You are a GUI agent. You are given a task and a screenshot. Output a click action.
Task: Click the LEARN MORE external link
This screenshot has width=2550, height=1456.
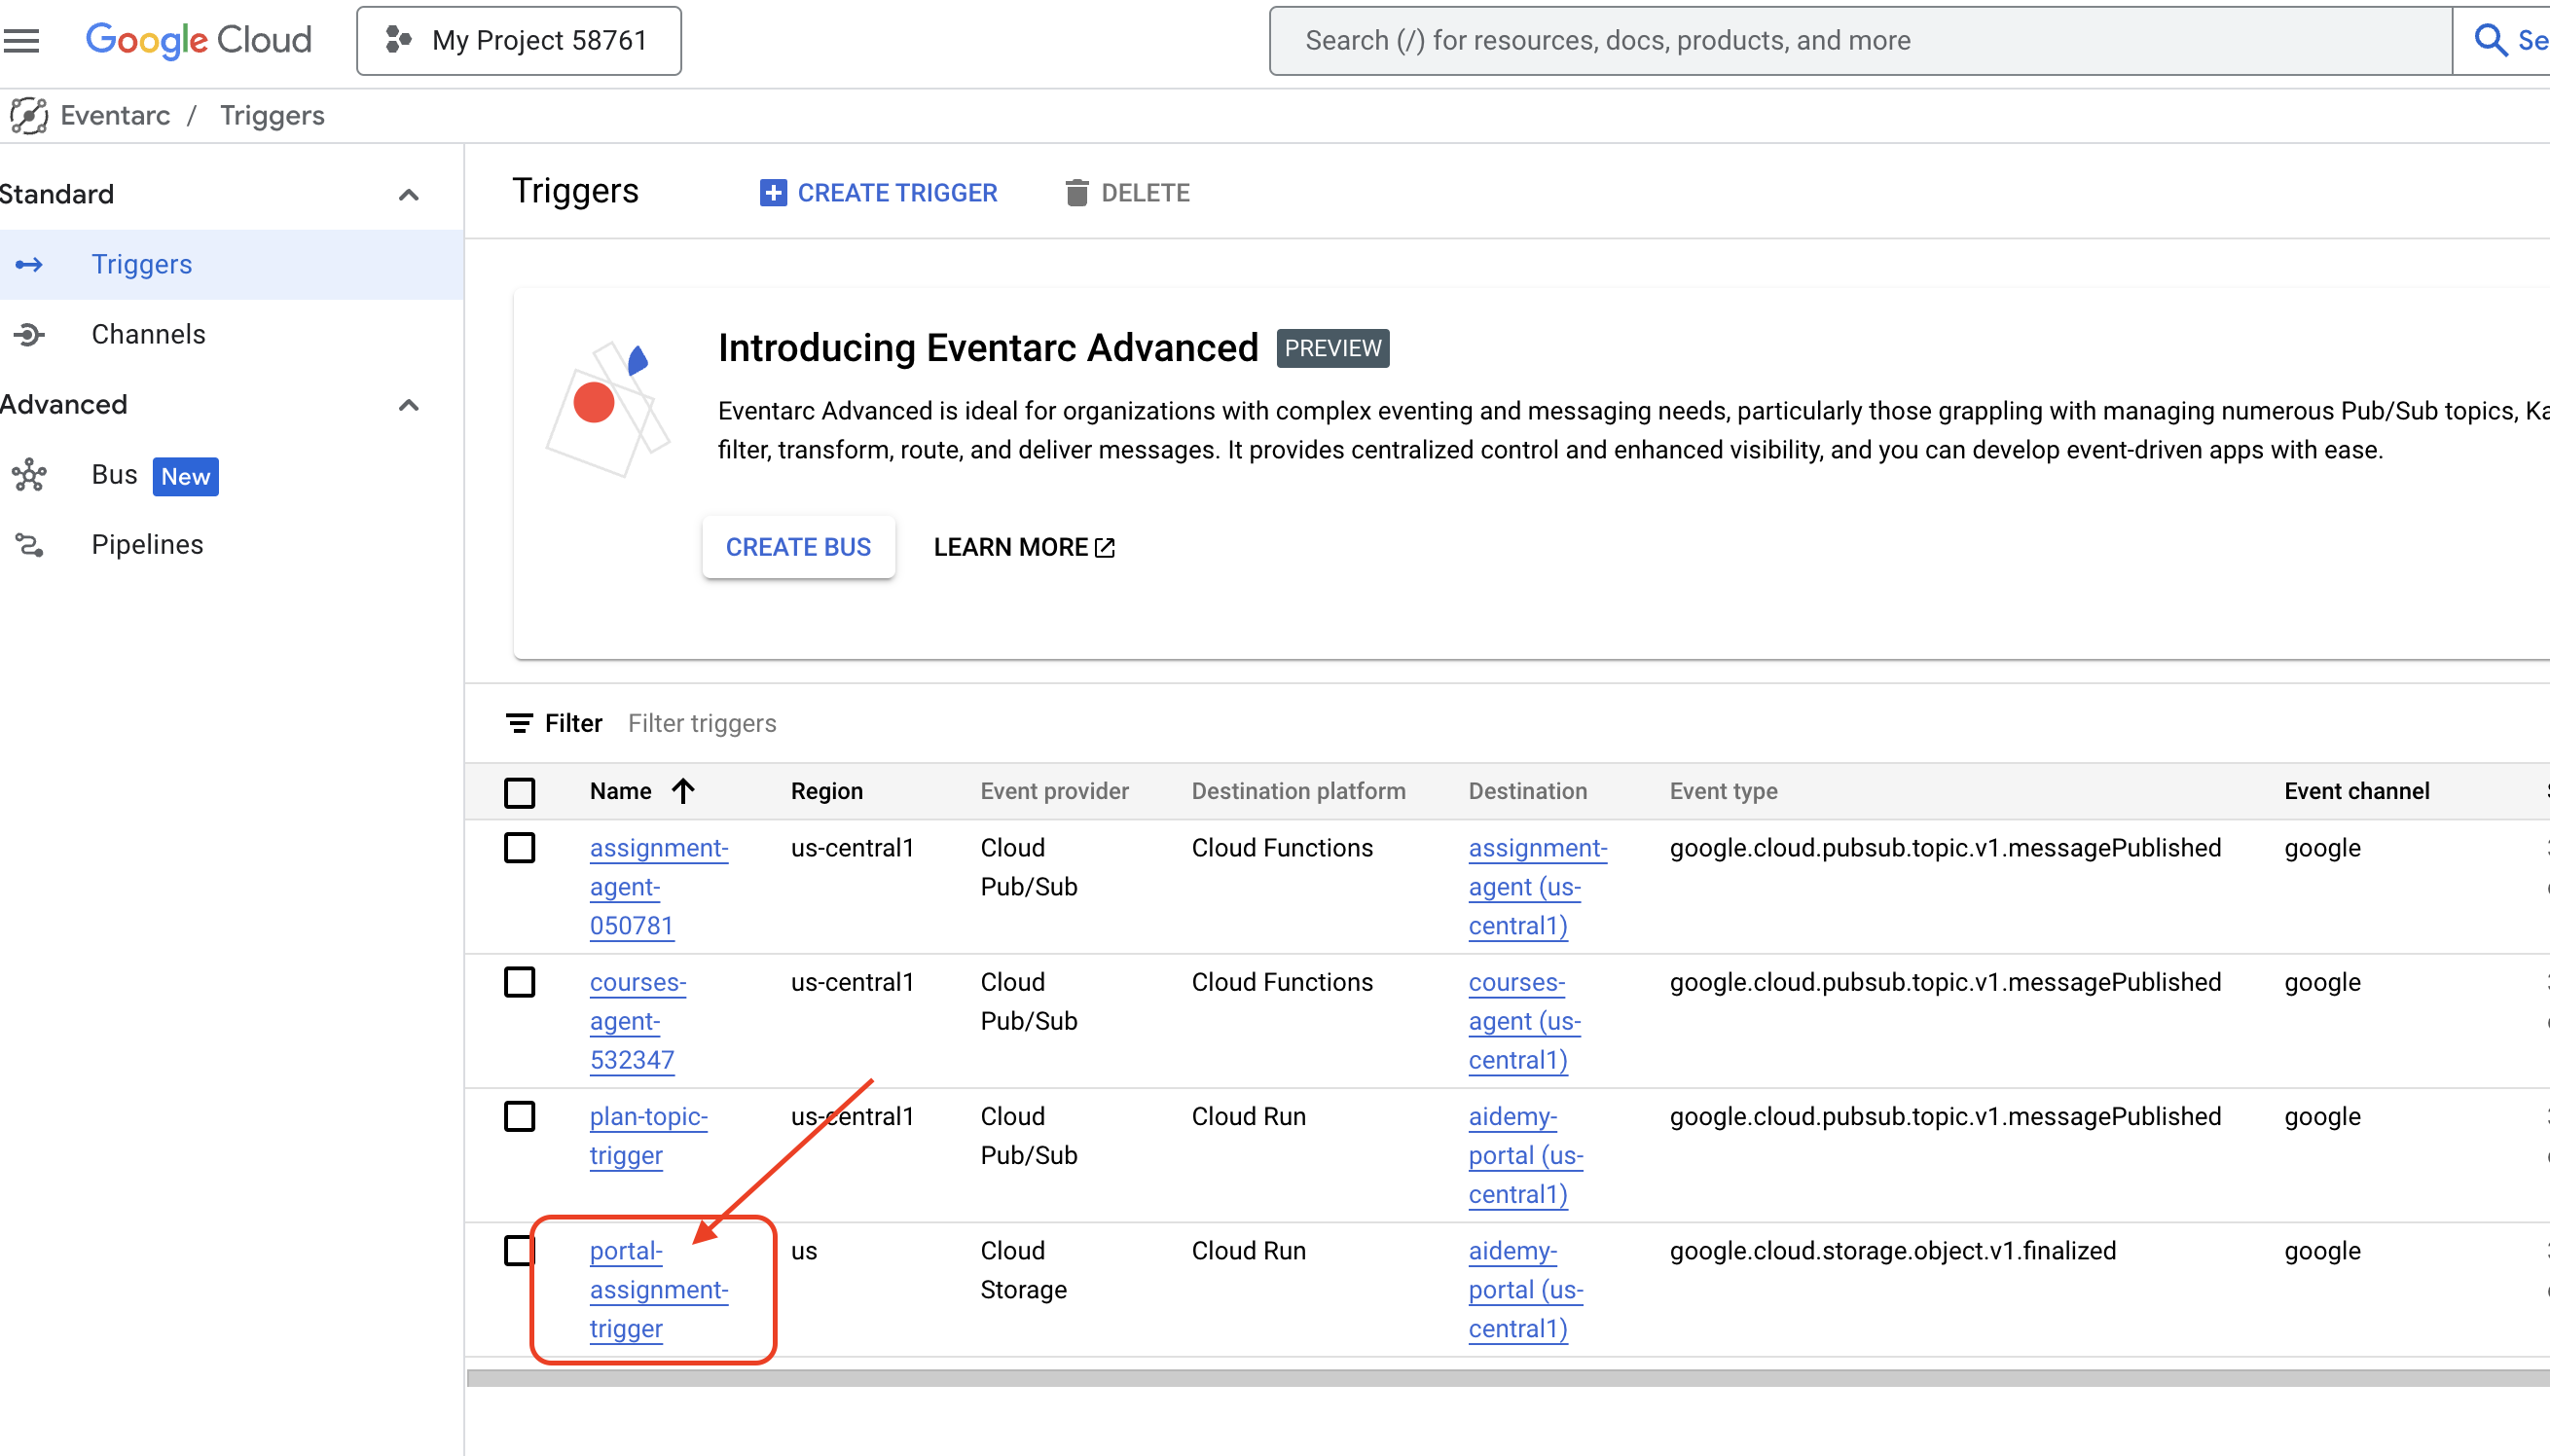tap(1025, 547)
